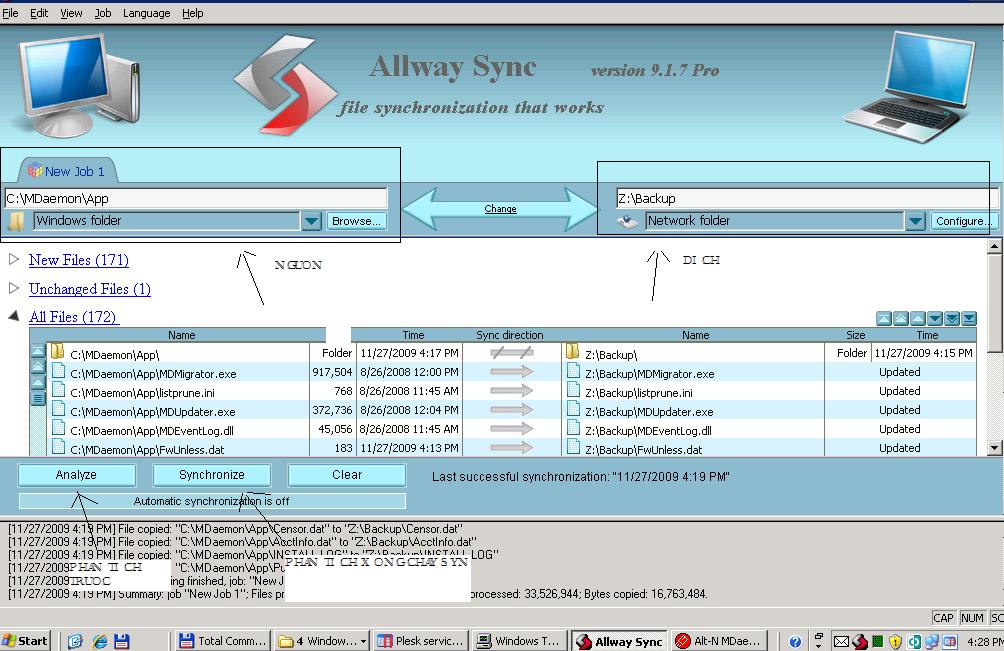Click the Sync direction column header
1004x651 pixels.
[x=510, y=335]
